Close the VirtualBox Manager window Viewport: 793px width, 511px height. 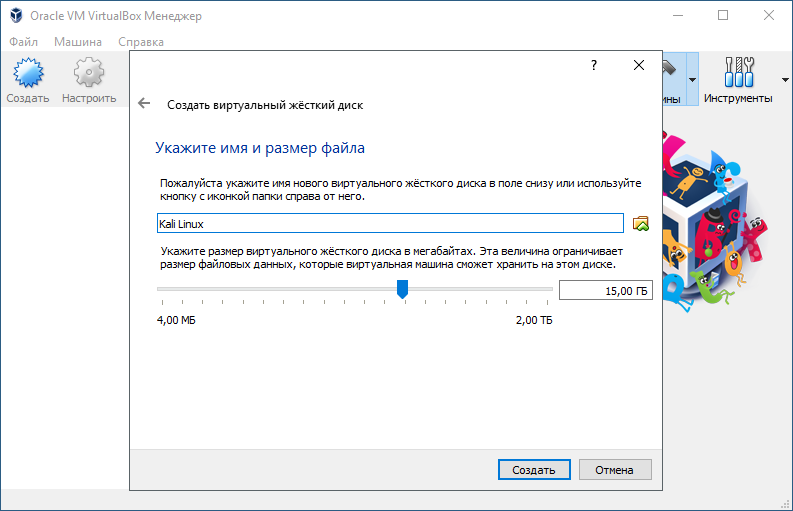[769, 15]
